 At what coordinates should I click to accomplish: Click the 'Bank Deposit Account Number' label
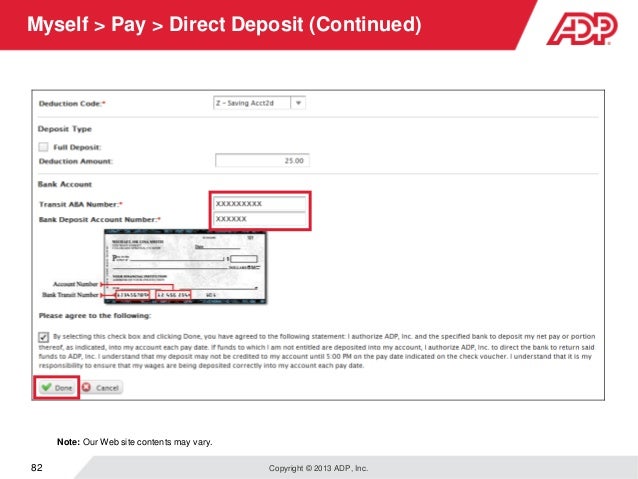coord(100,220)
